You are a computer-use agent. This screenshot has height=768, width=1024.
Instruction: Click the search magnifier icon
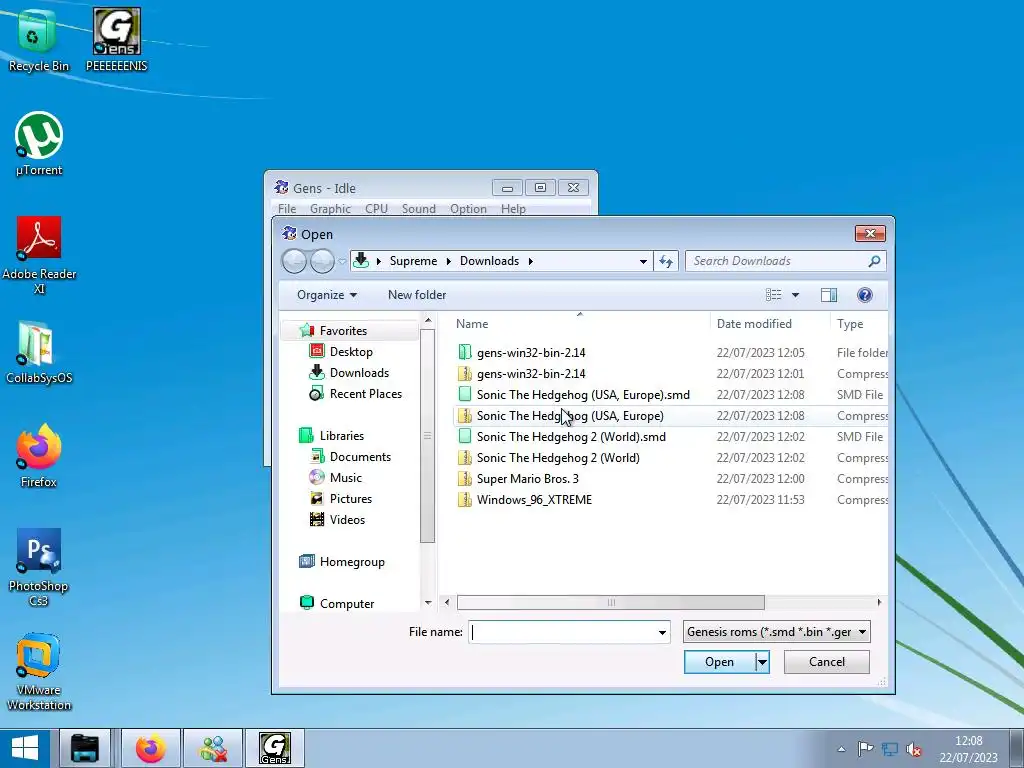click(x=874, y=261)
